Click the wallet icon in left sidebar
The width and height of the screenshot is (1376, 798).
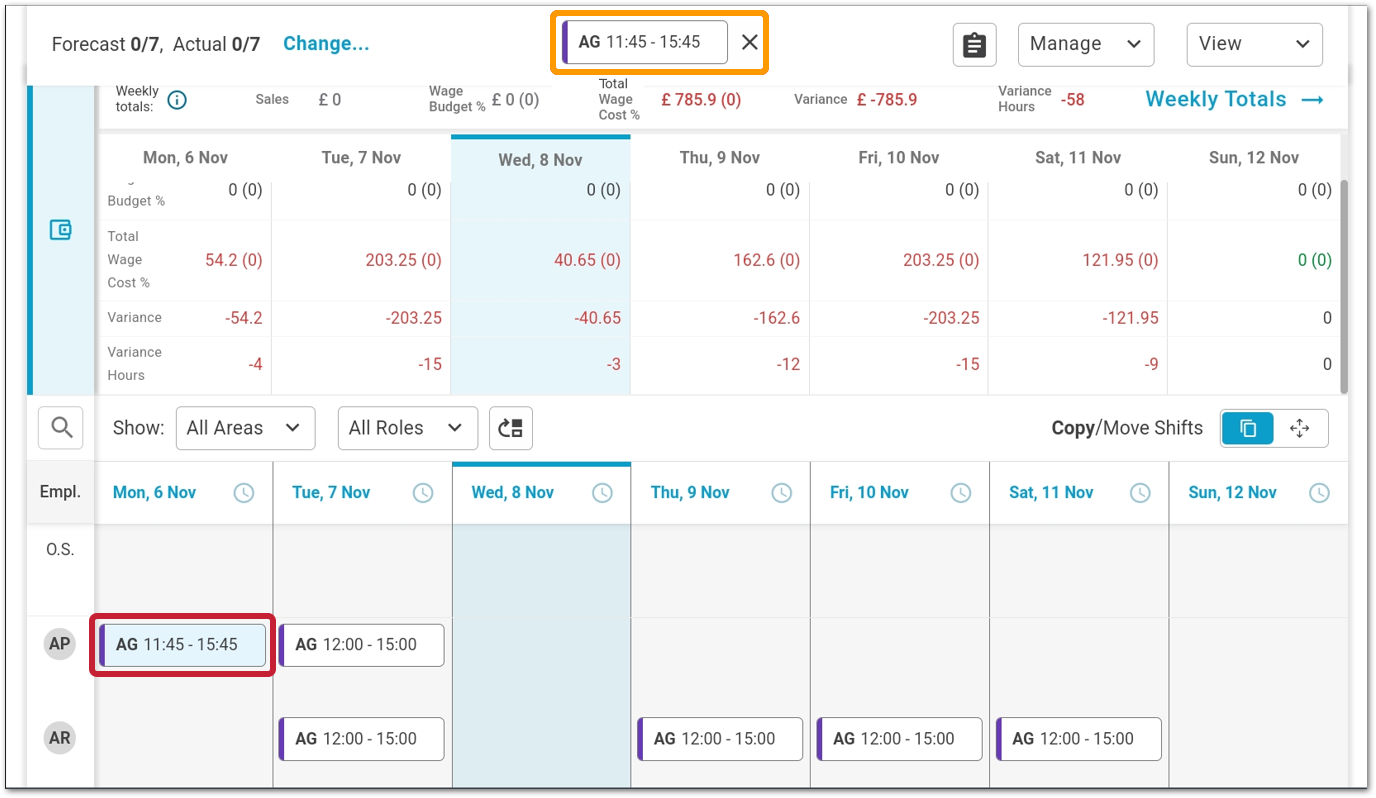tap(61, 230)
